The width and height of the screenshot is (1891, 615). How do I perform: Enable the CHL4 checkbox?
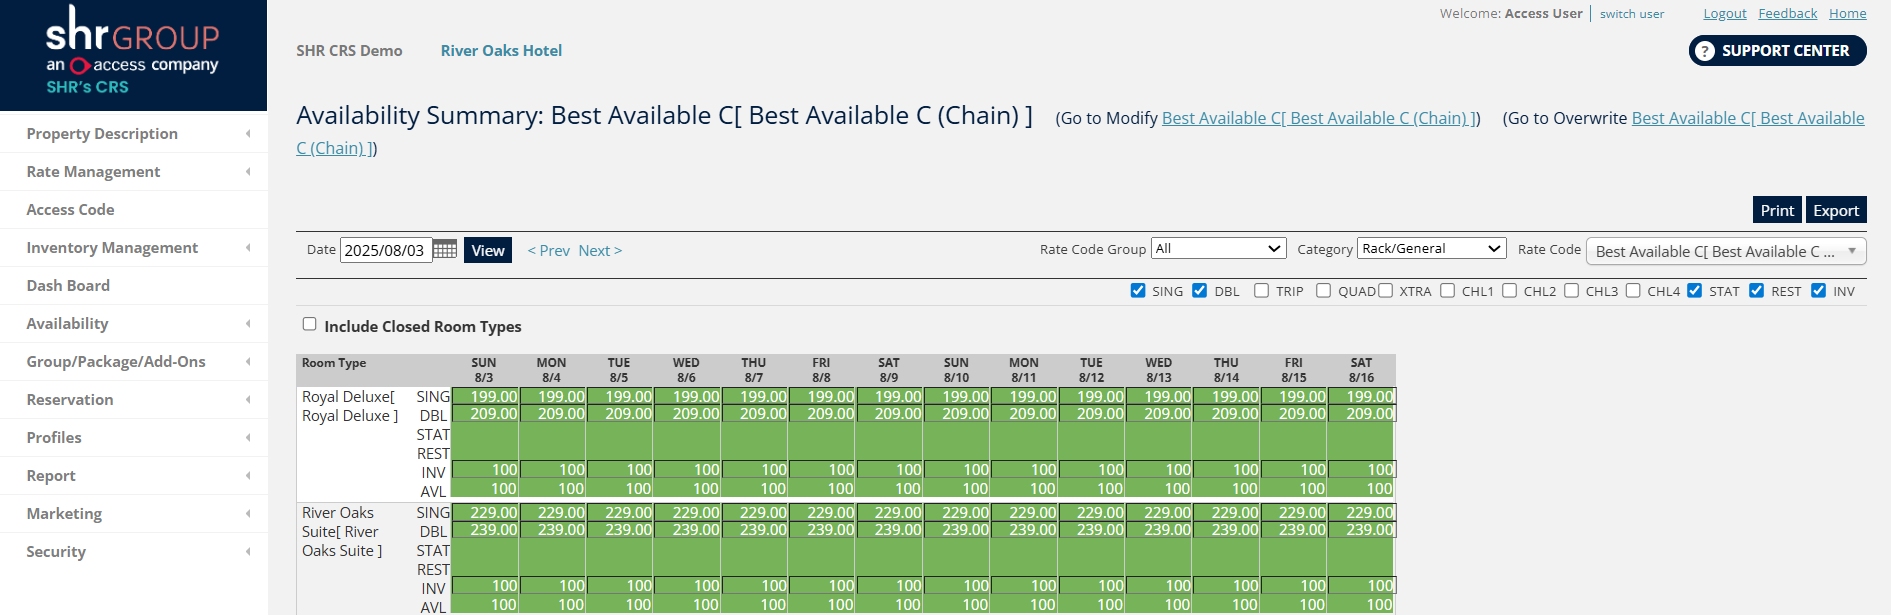(1634, 291)
